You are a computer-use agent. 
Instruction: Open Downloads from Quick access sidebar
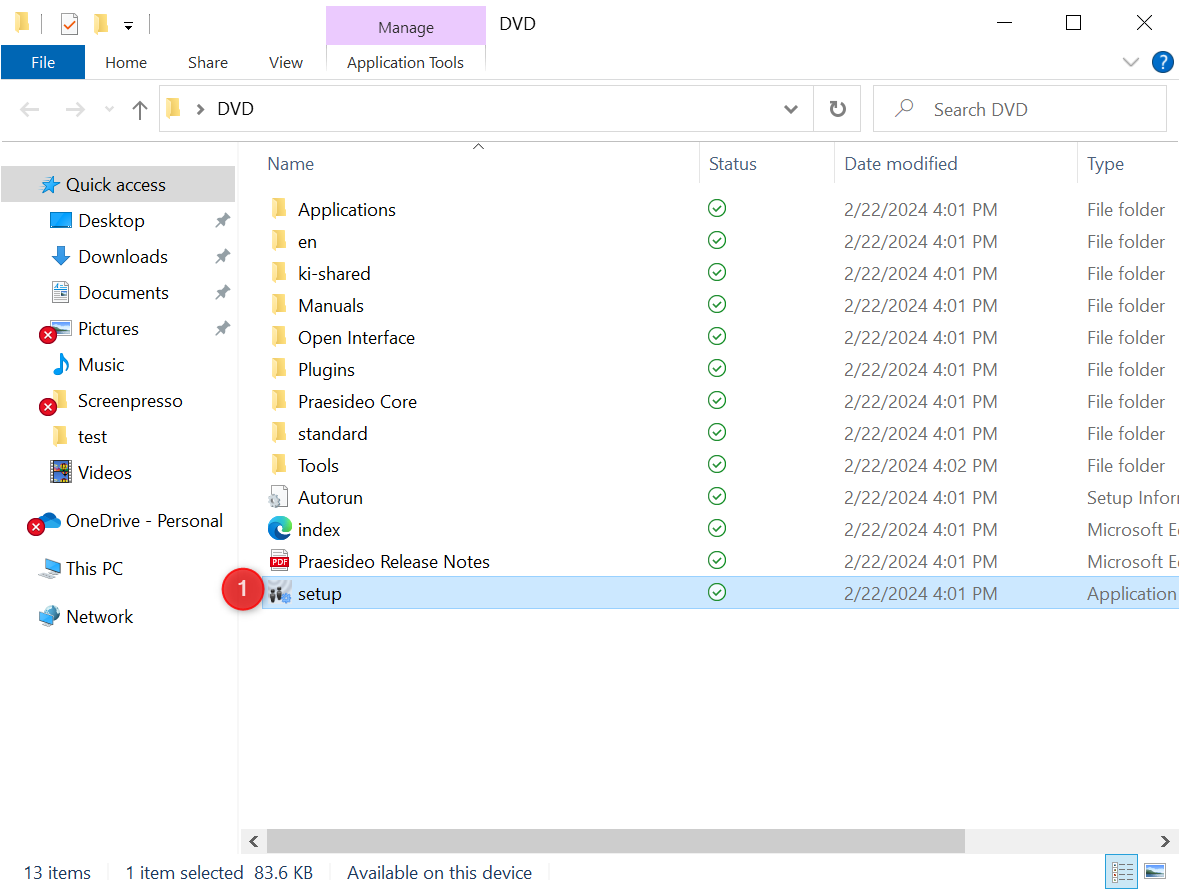point(122,256)
